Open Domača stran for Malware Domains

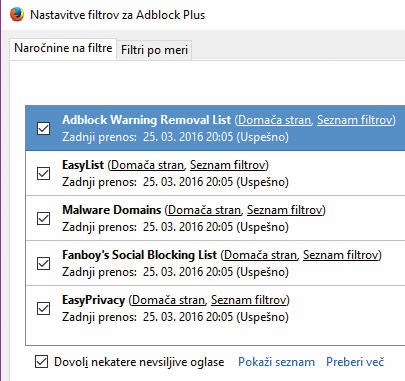click(x=204, y=210)
